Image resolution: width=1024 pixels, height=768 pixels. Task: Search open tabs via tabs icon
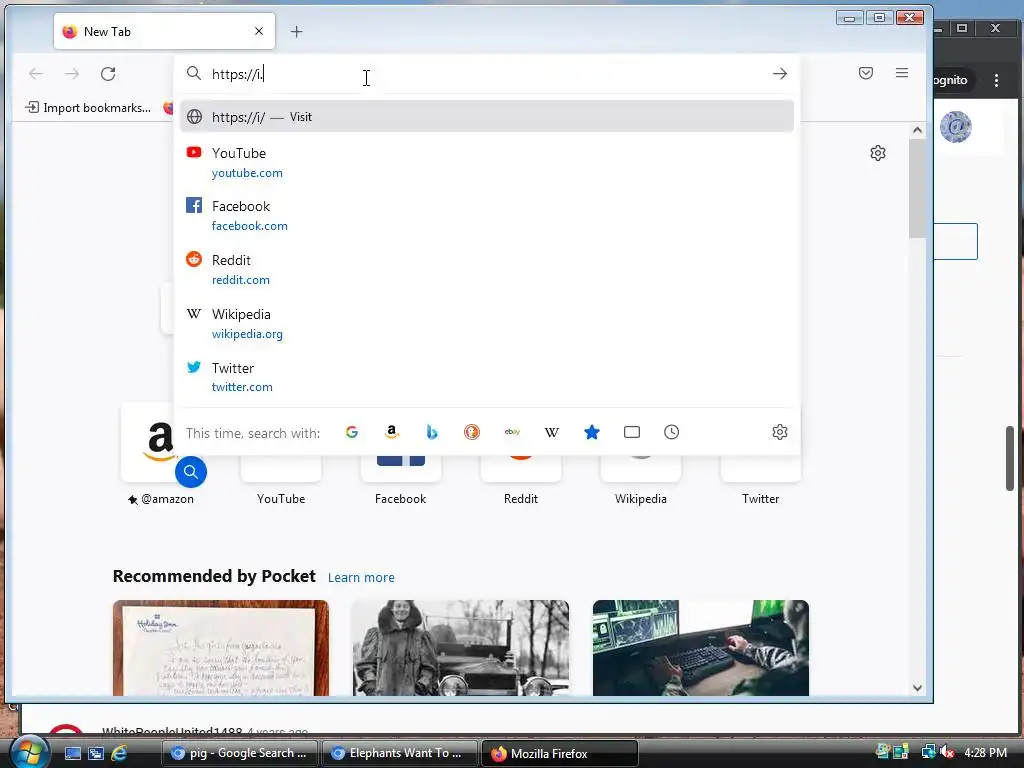click(x=632, y=432)
